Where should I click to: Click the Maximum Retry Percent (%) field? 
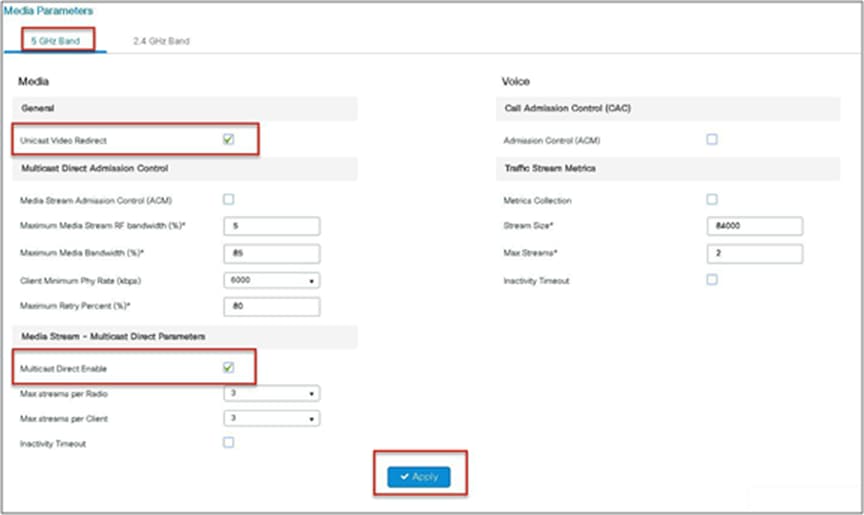[x=272, y=306]
